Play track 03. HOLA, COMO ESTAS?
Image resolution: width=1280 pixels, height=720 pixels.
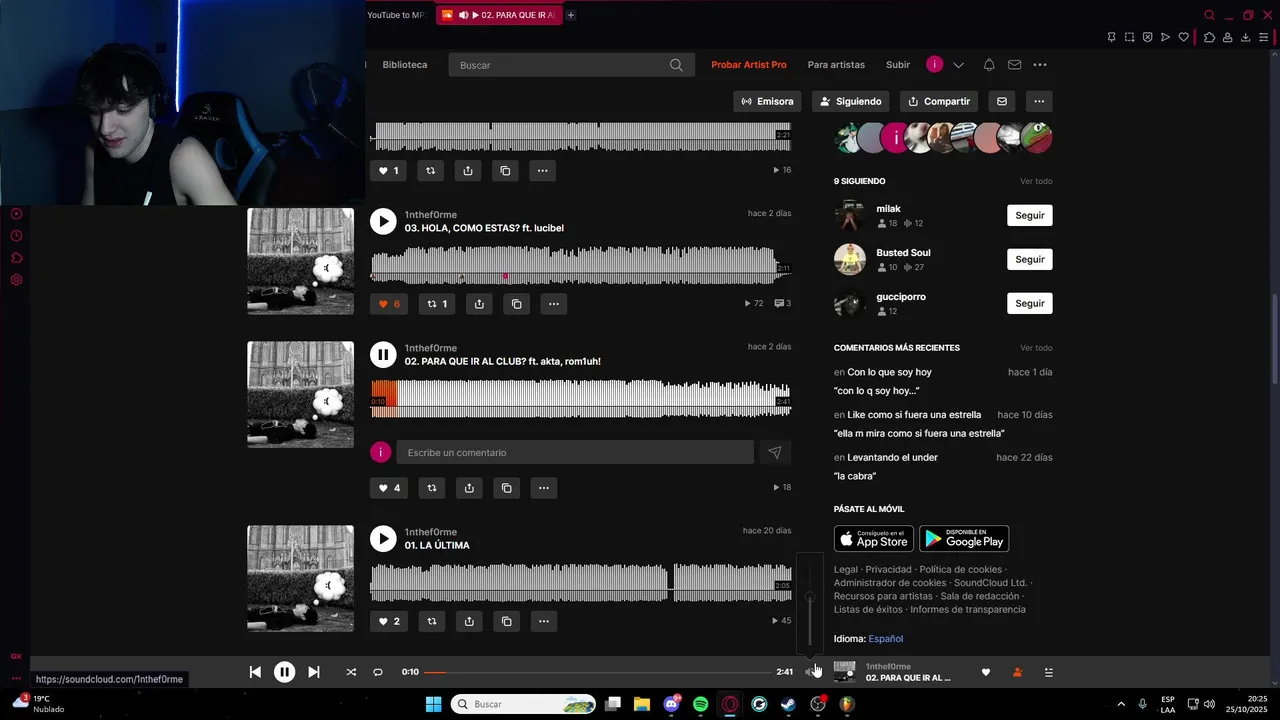[383, 222]
